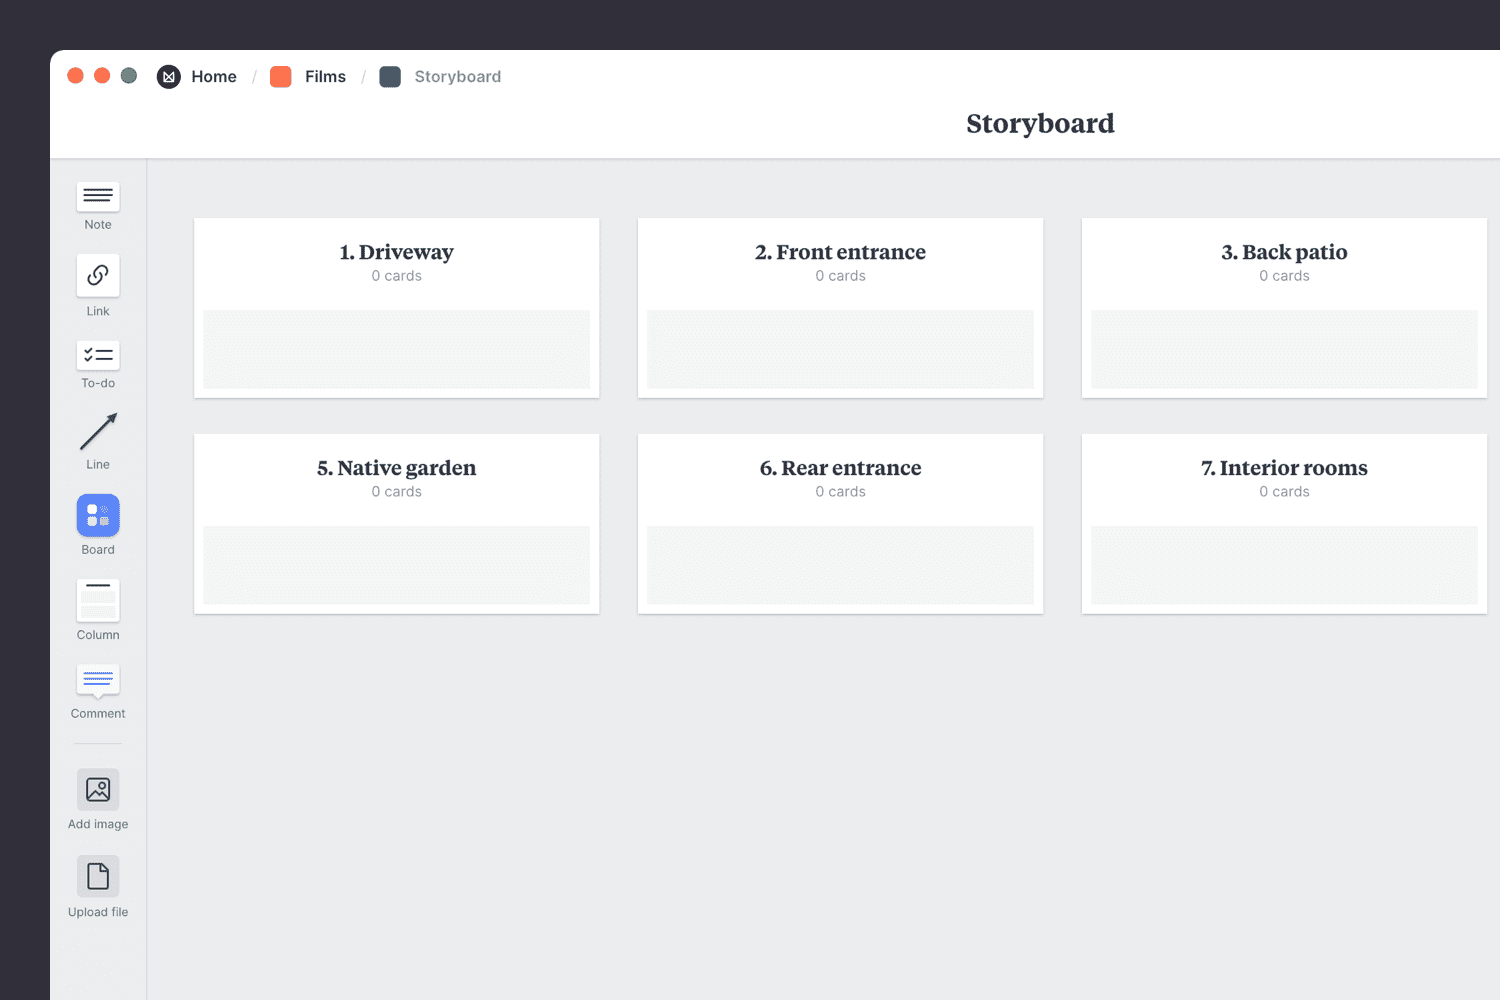Open the 5. Native garden board

(x=396, y=468)
